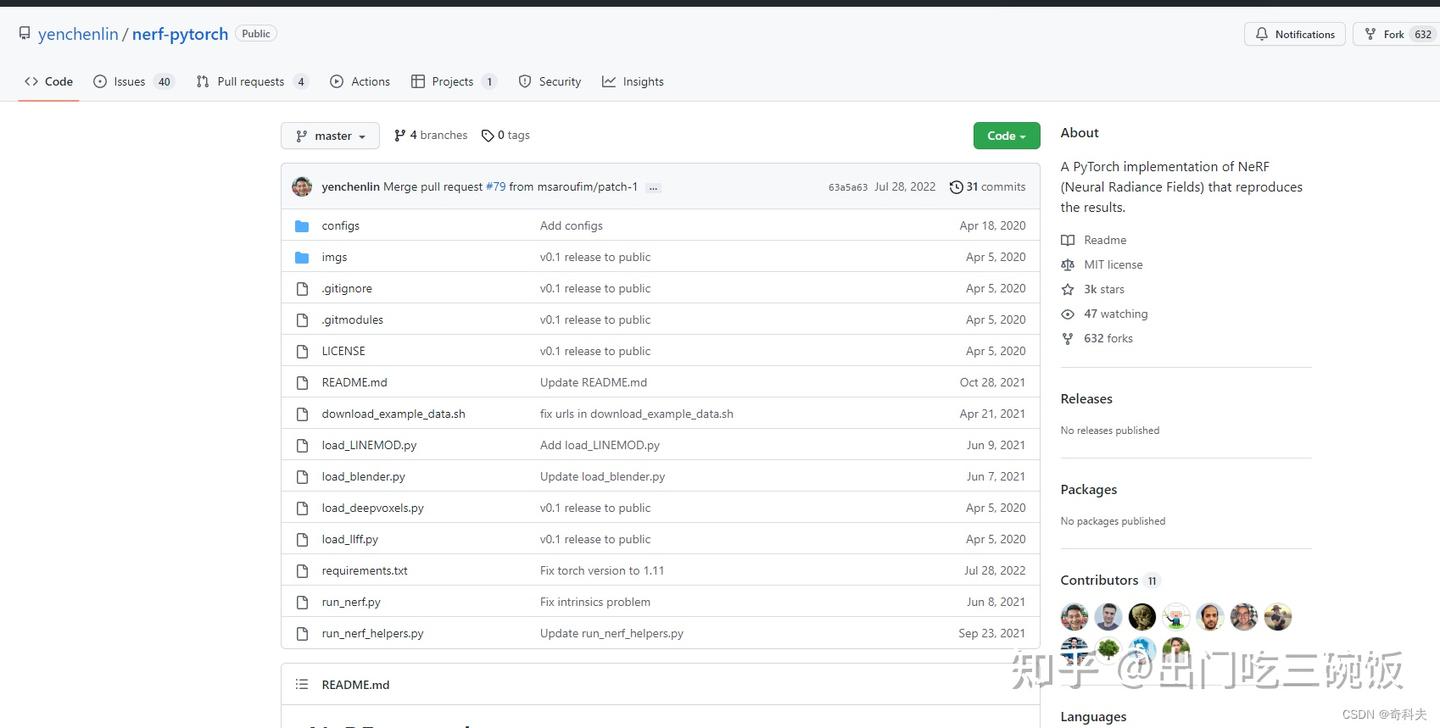Open the MIT license link
Screen dimensions: 1440x728
click(x=1113, y=265)
